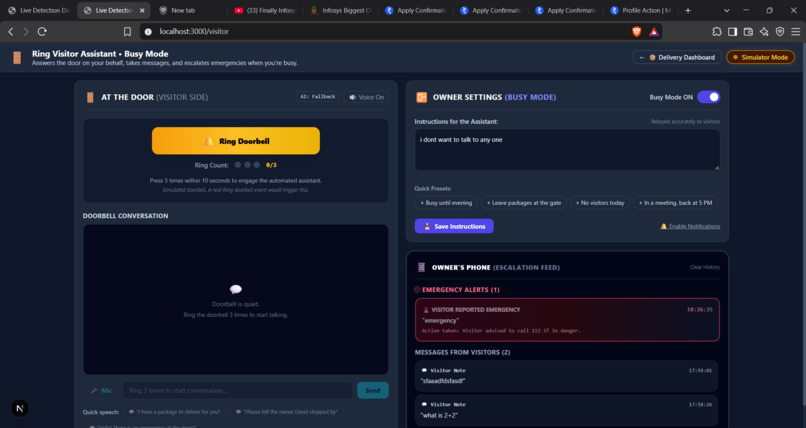Open the Finally Infosys YouTube tab
Image resolution: width=806 pixels, height=428 pixels.
pos(265,10)
